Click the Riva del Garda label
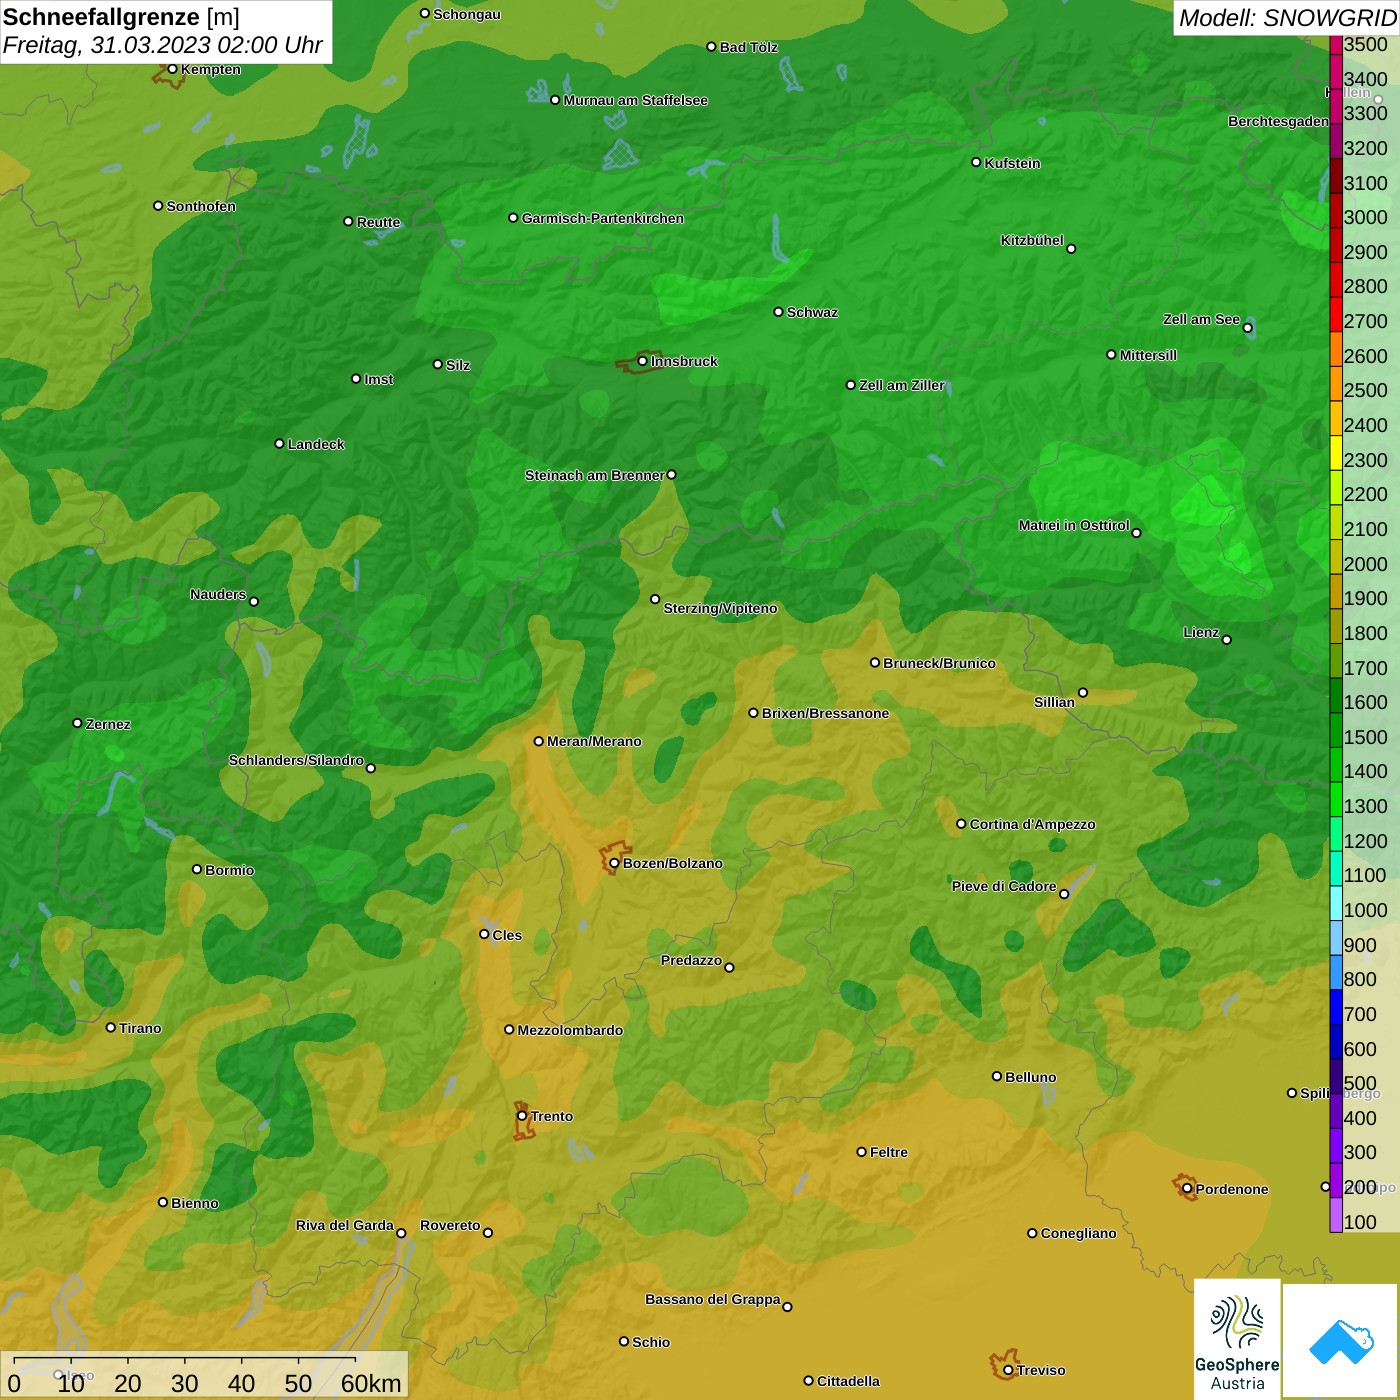Viewport: 1400px width, 1400px height. (x=345, y=1225)
